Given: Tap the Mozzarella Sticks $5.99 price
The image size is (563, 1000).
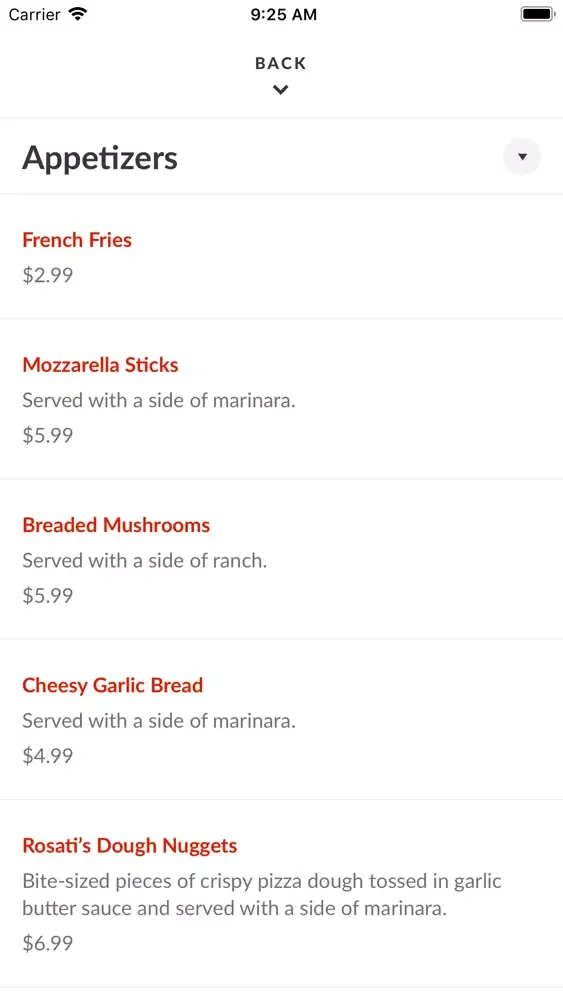Looking at the screenshot, I should click(48, 436).
